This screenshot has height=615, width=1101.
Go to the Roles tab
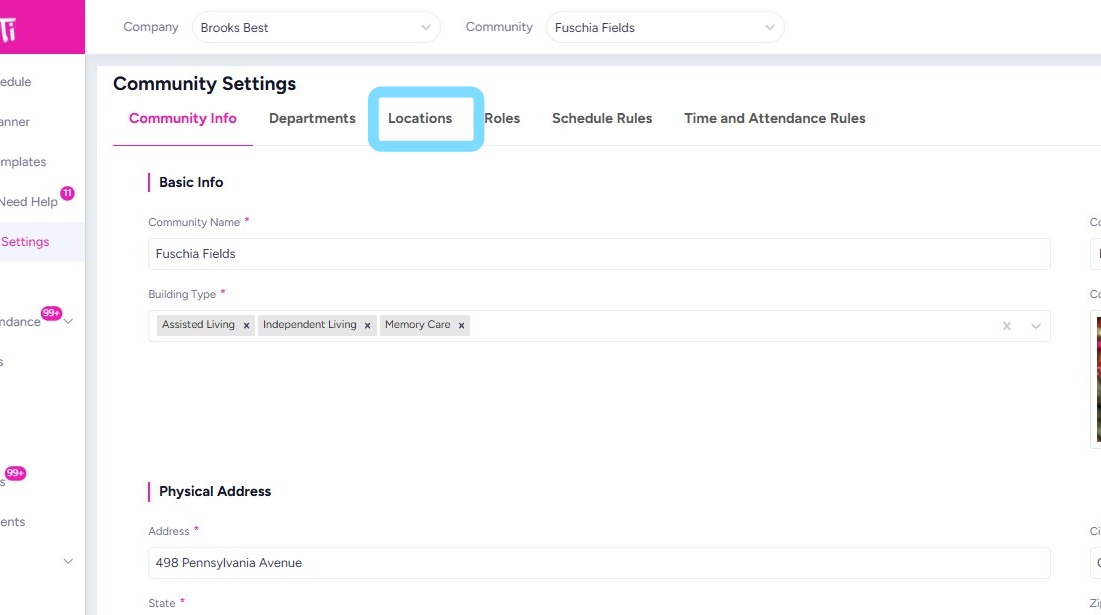pyautogui.click(x=502, y=118)
